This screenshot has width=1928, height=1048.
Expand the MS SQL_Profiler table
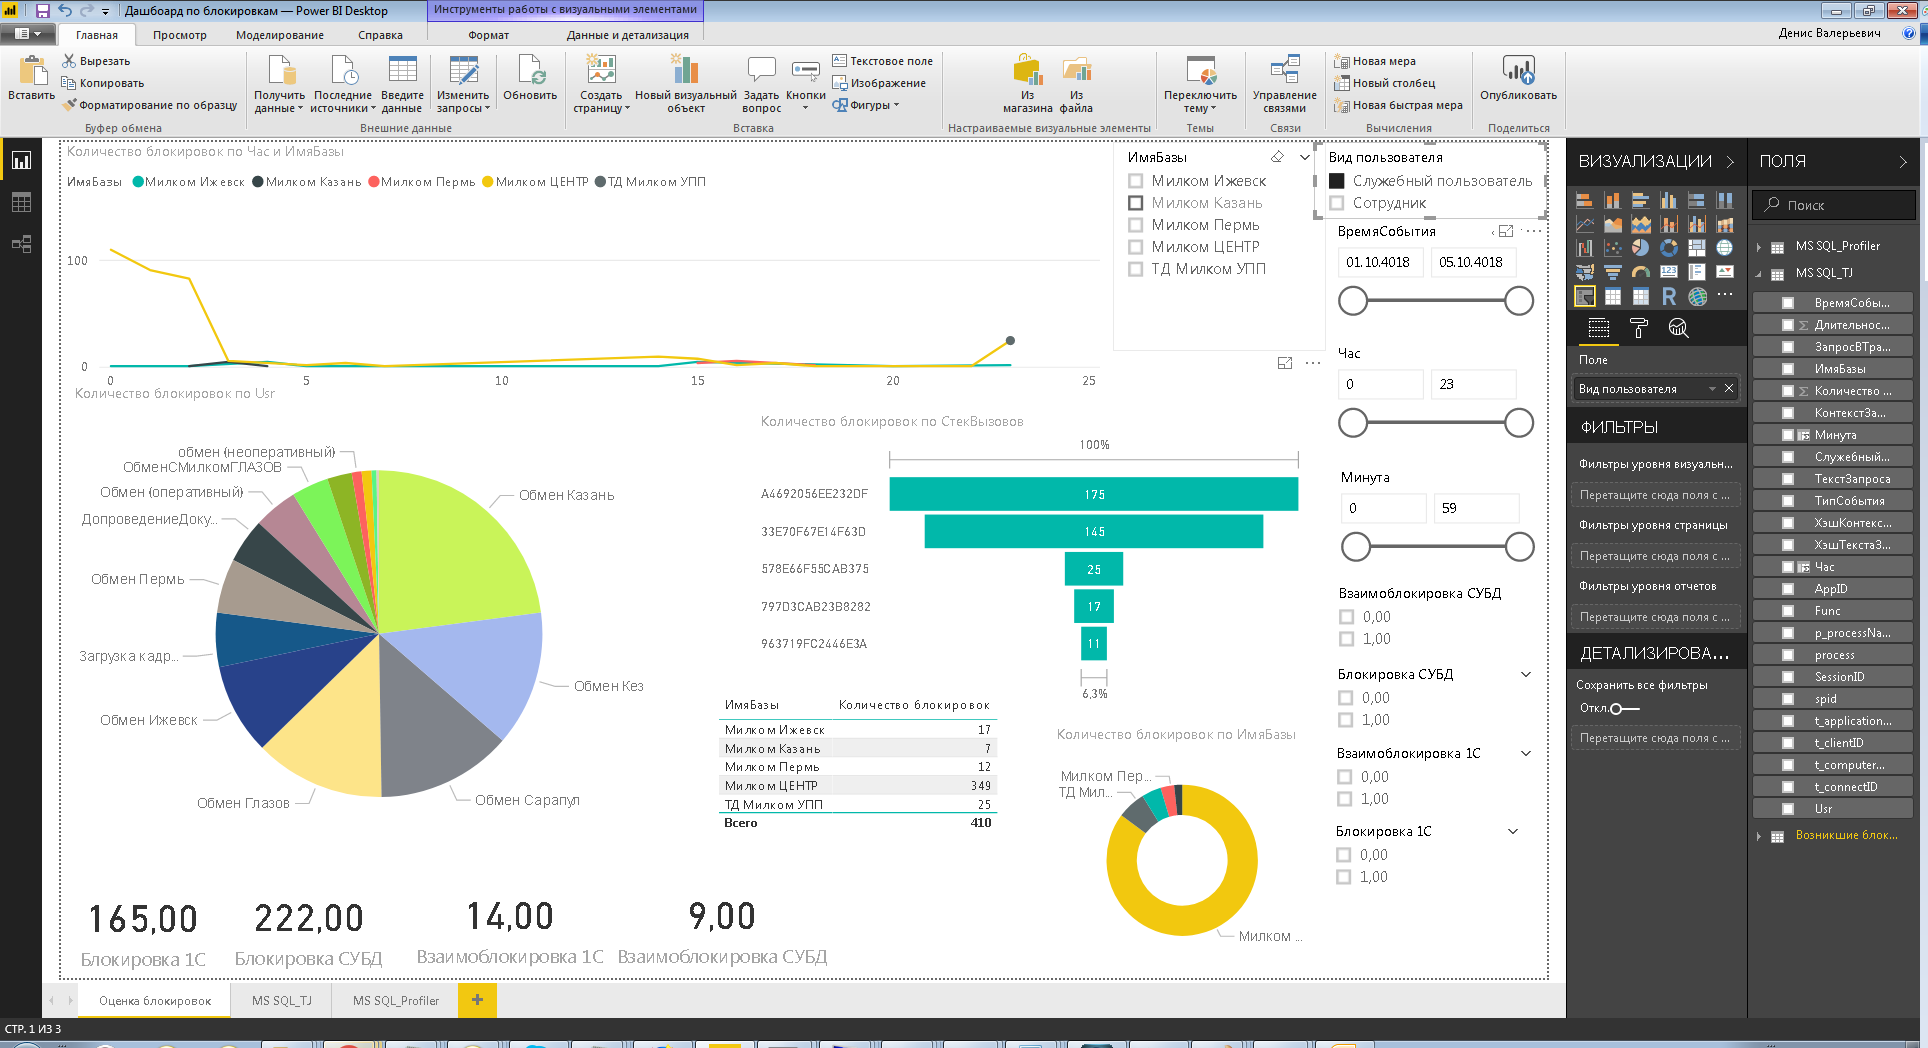(x=1759, y=247)
